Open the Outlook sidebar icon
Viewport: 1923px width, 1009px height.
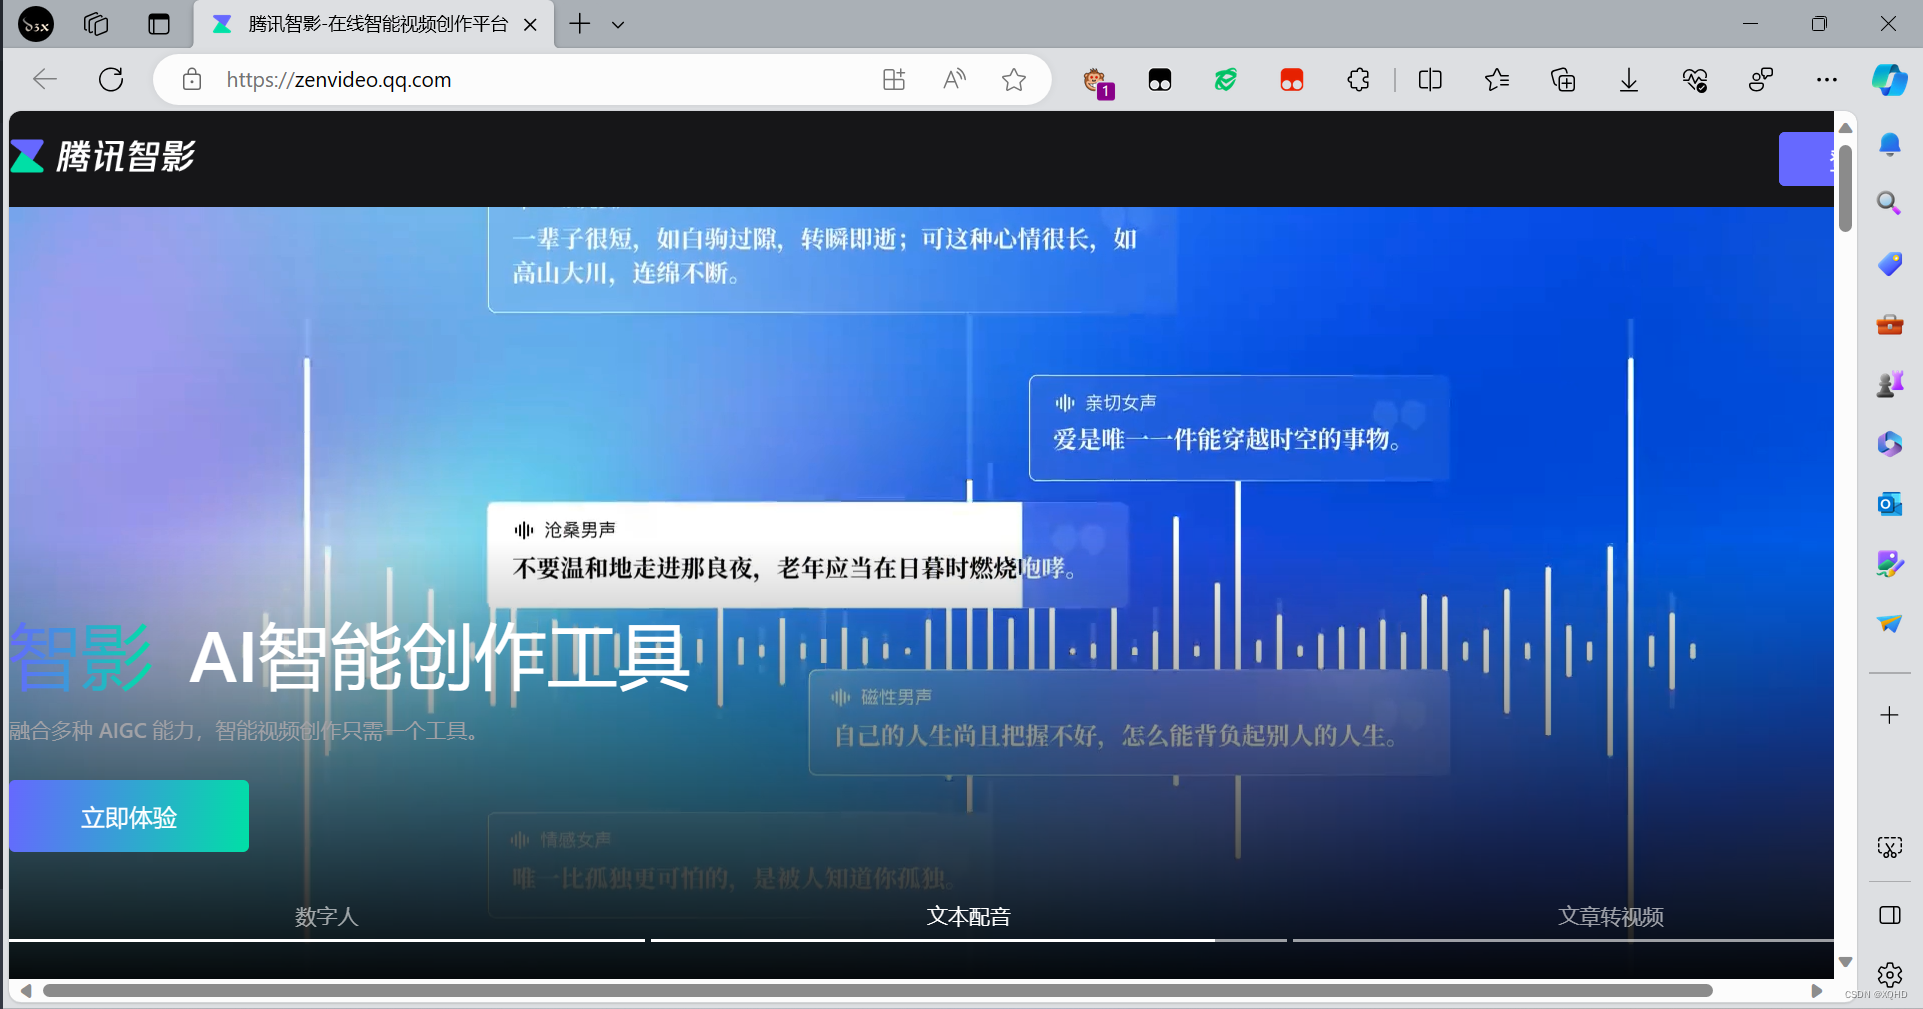point(1889,504)
